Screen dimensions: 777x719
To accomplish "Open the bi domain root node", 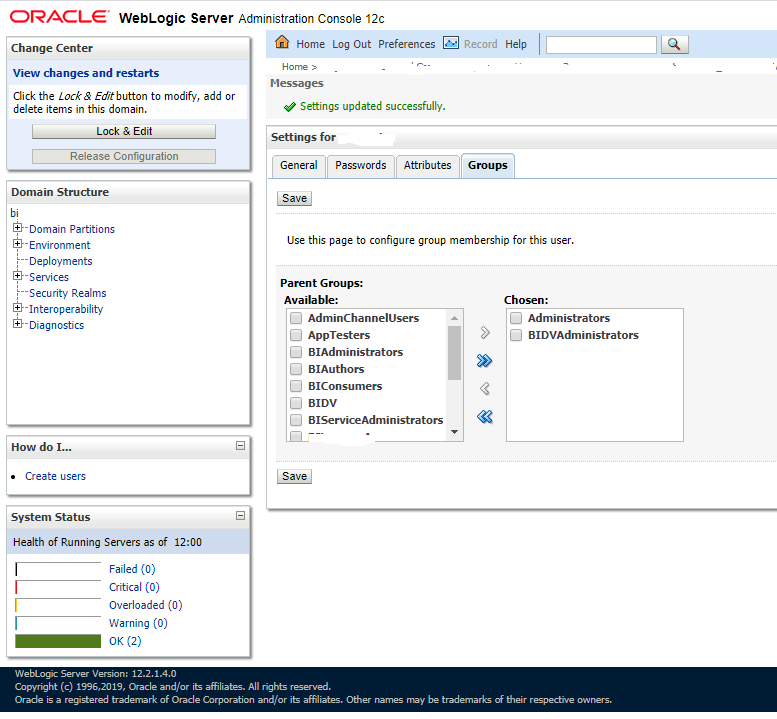I will click(14, 213).
